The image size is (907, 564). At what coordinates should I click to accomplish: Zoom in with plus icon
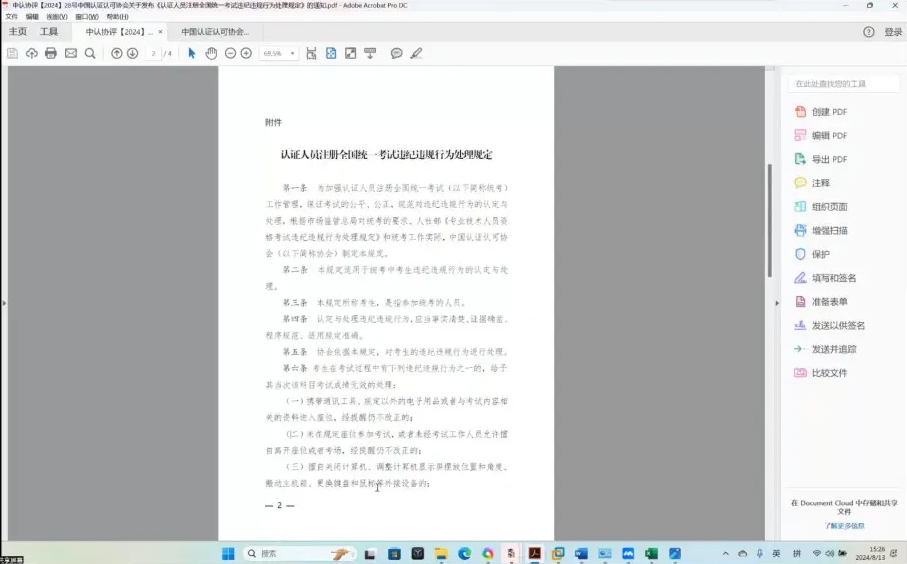(246, 53)
